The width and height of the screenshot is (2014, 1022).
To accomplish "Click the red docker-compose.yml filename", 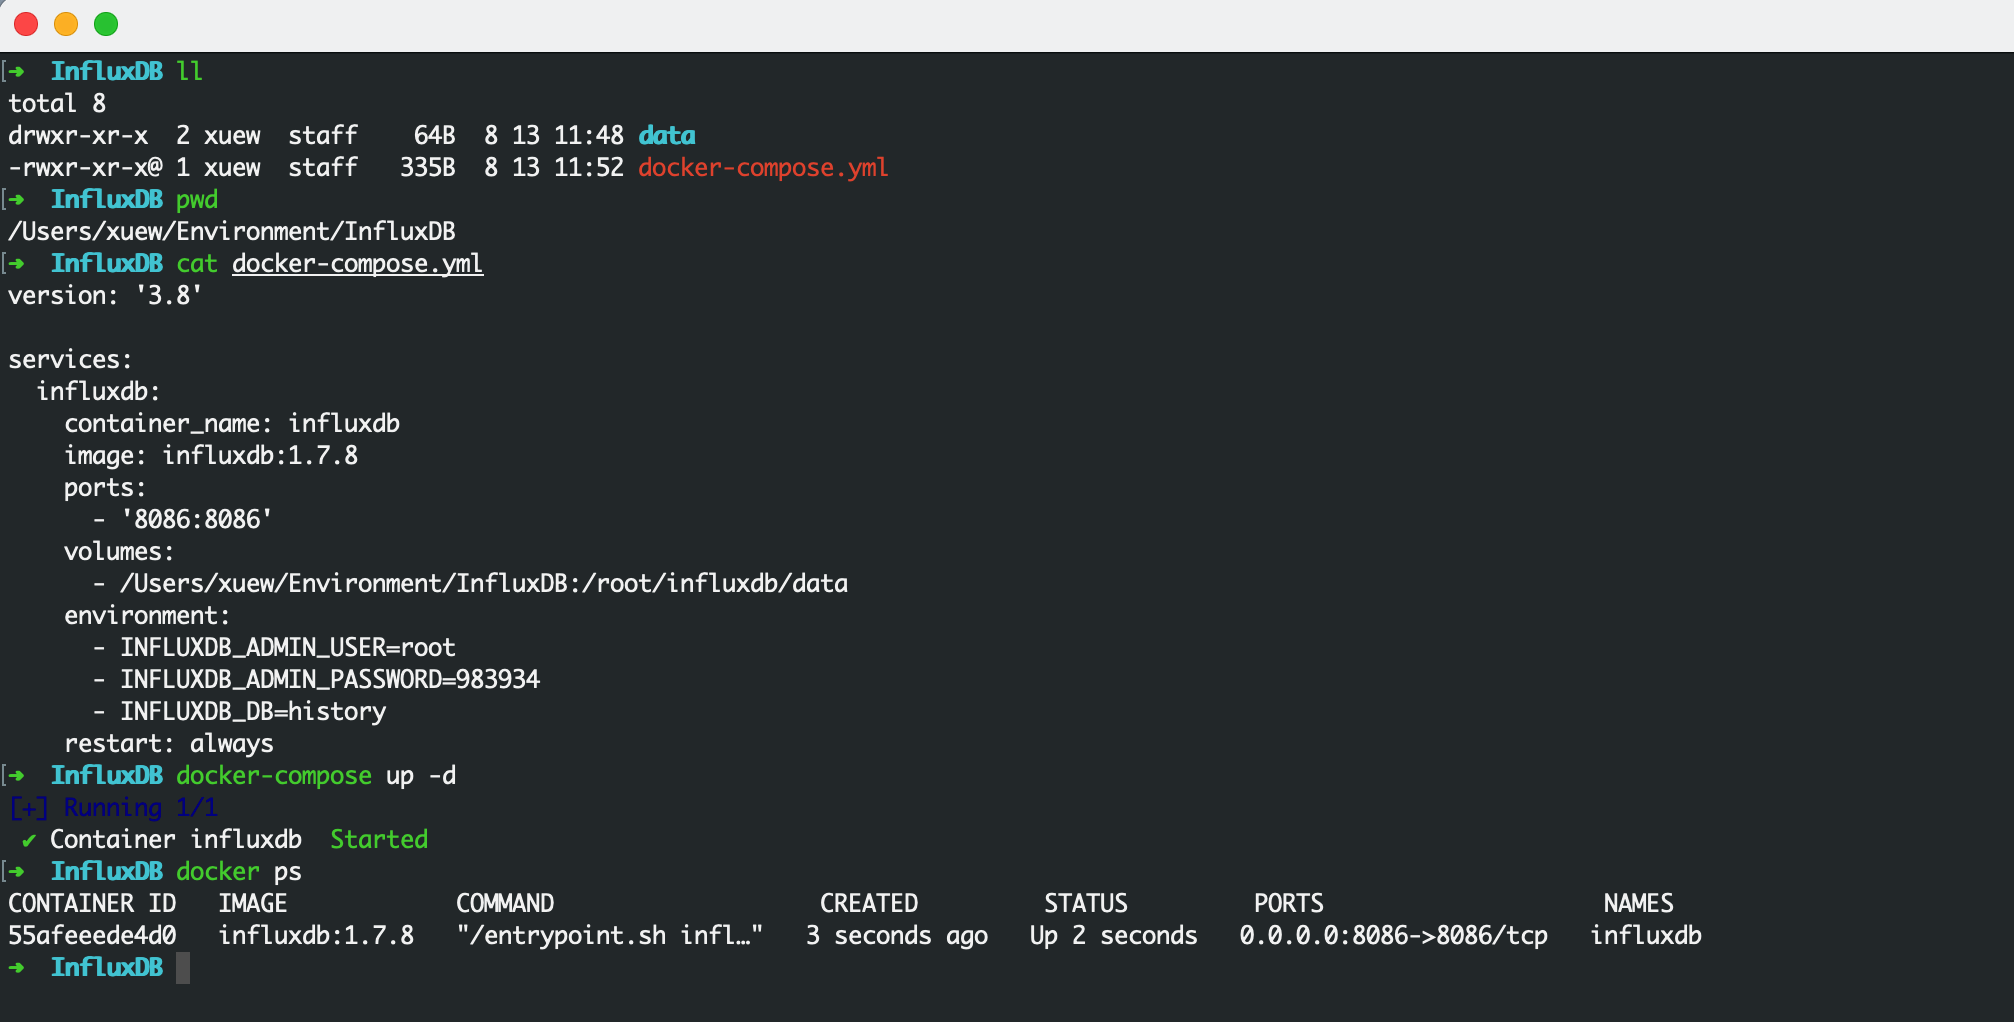I will pyautogui.click(x=762, y=167).
